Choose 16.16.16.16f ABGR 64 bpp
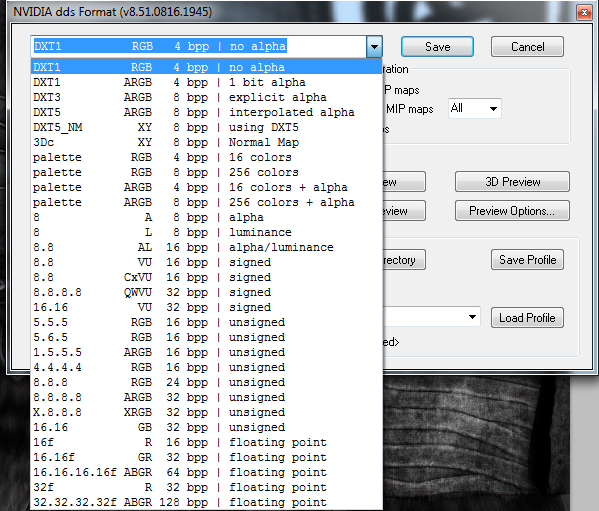This screenshot has width=599, height=511. pyautogui.click(x=206, y=472)
